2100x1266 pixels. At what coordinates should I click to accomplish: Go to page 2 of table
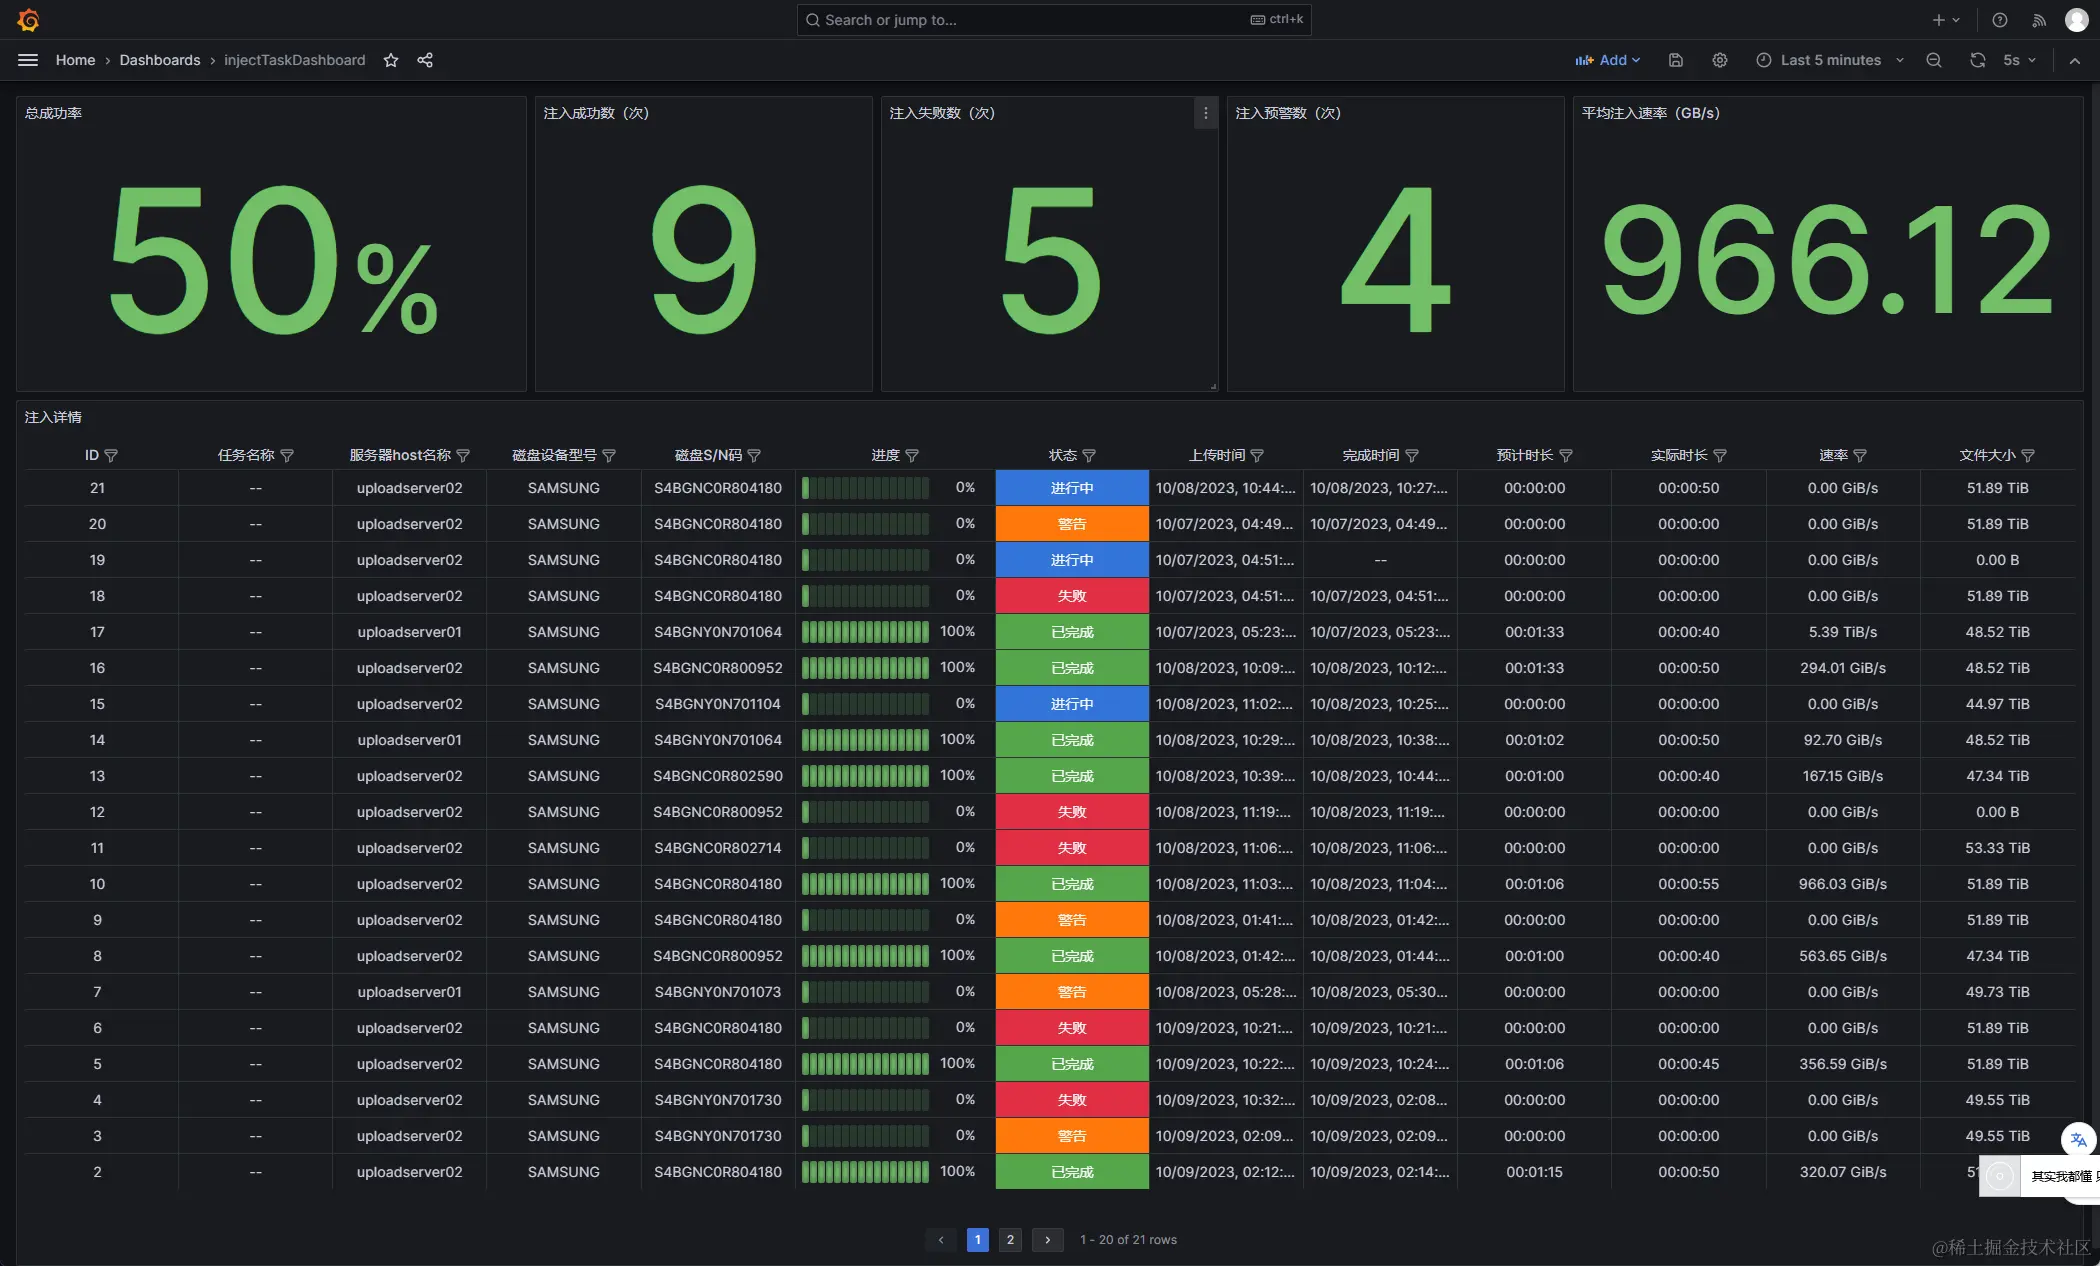coord(1010,1240)
